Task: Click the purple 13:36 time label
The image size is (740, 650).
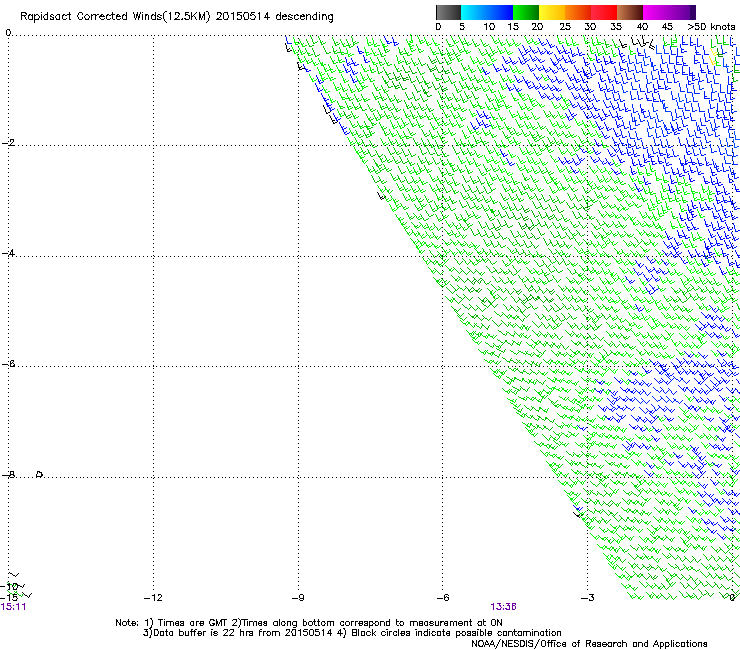Action: [x=503, y=607]
